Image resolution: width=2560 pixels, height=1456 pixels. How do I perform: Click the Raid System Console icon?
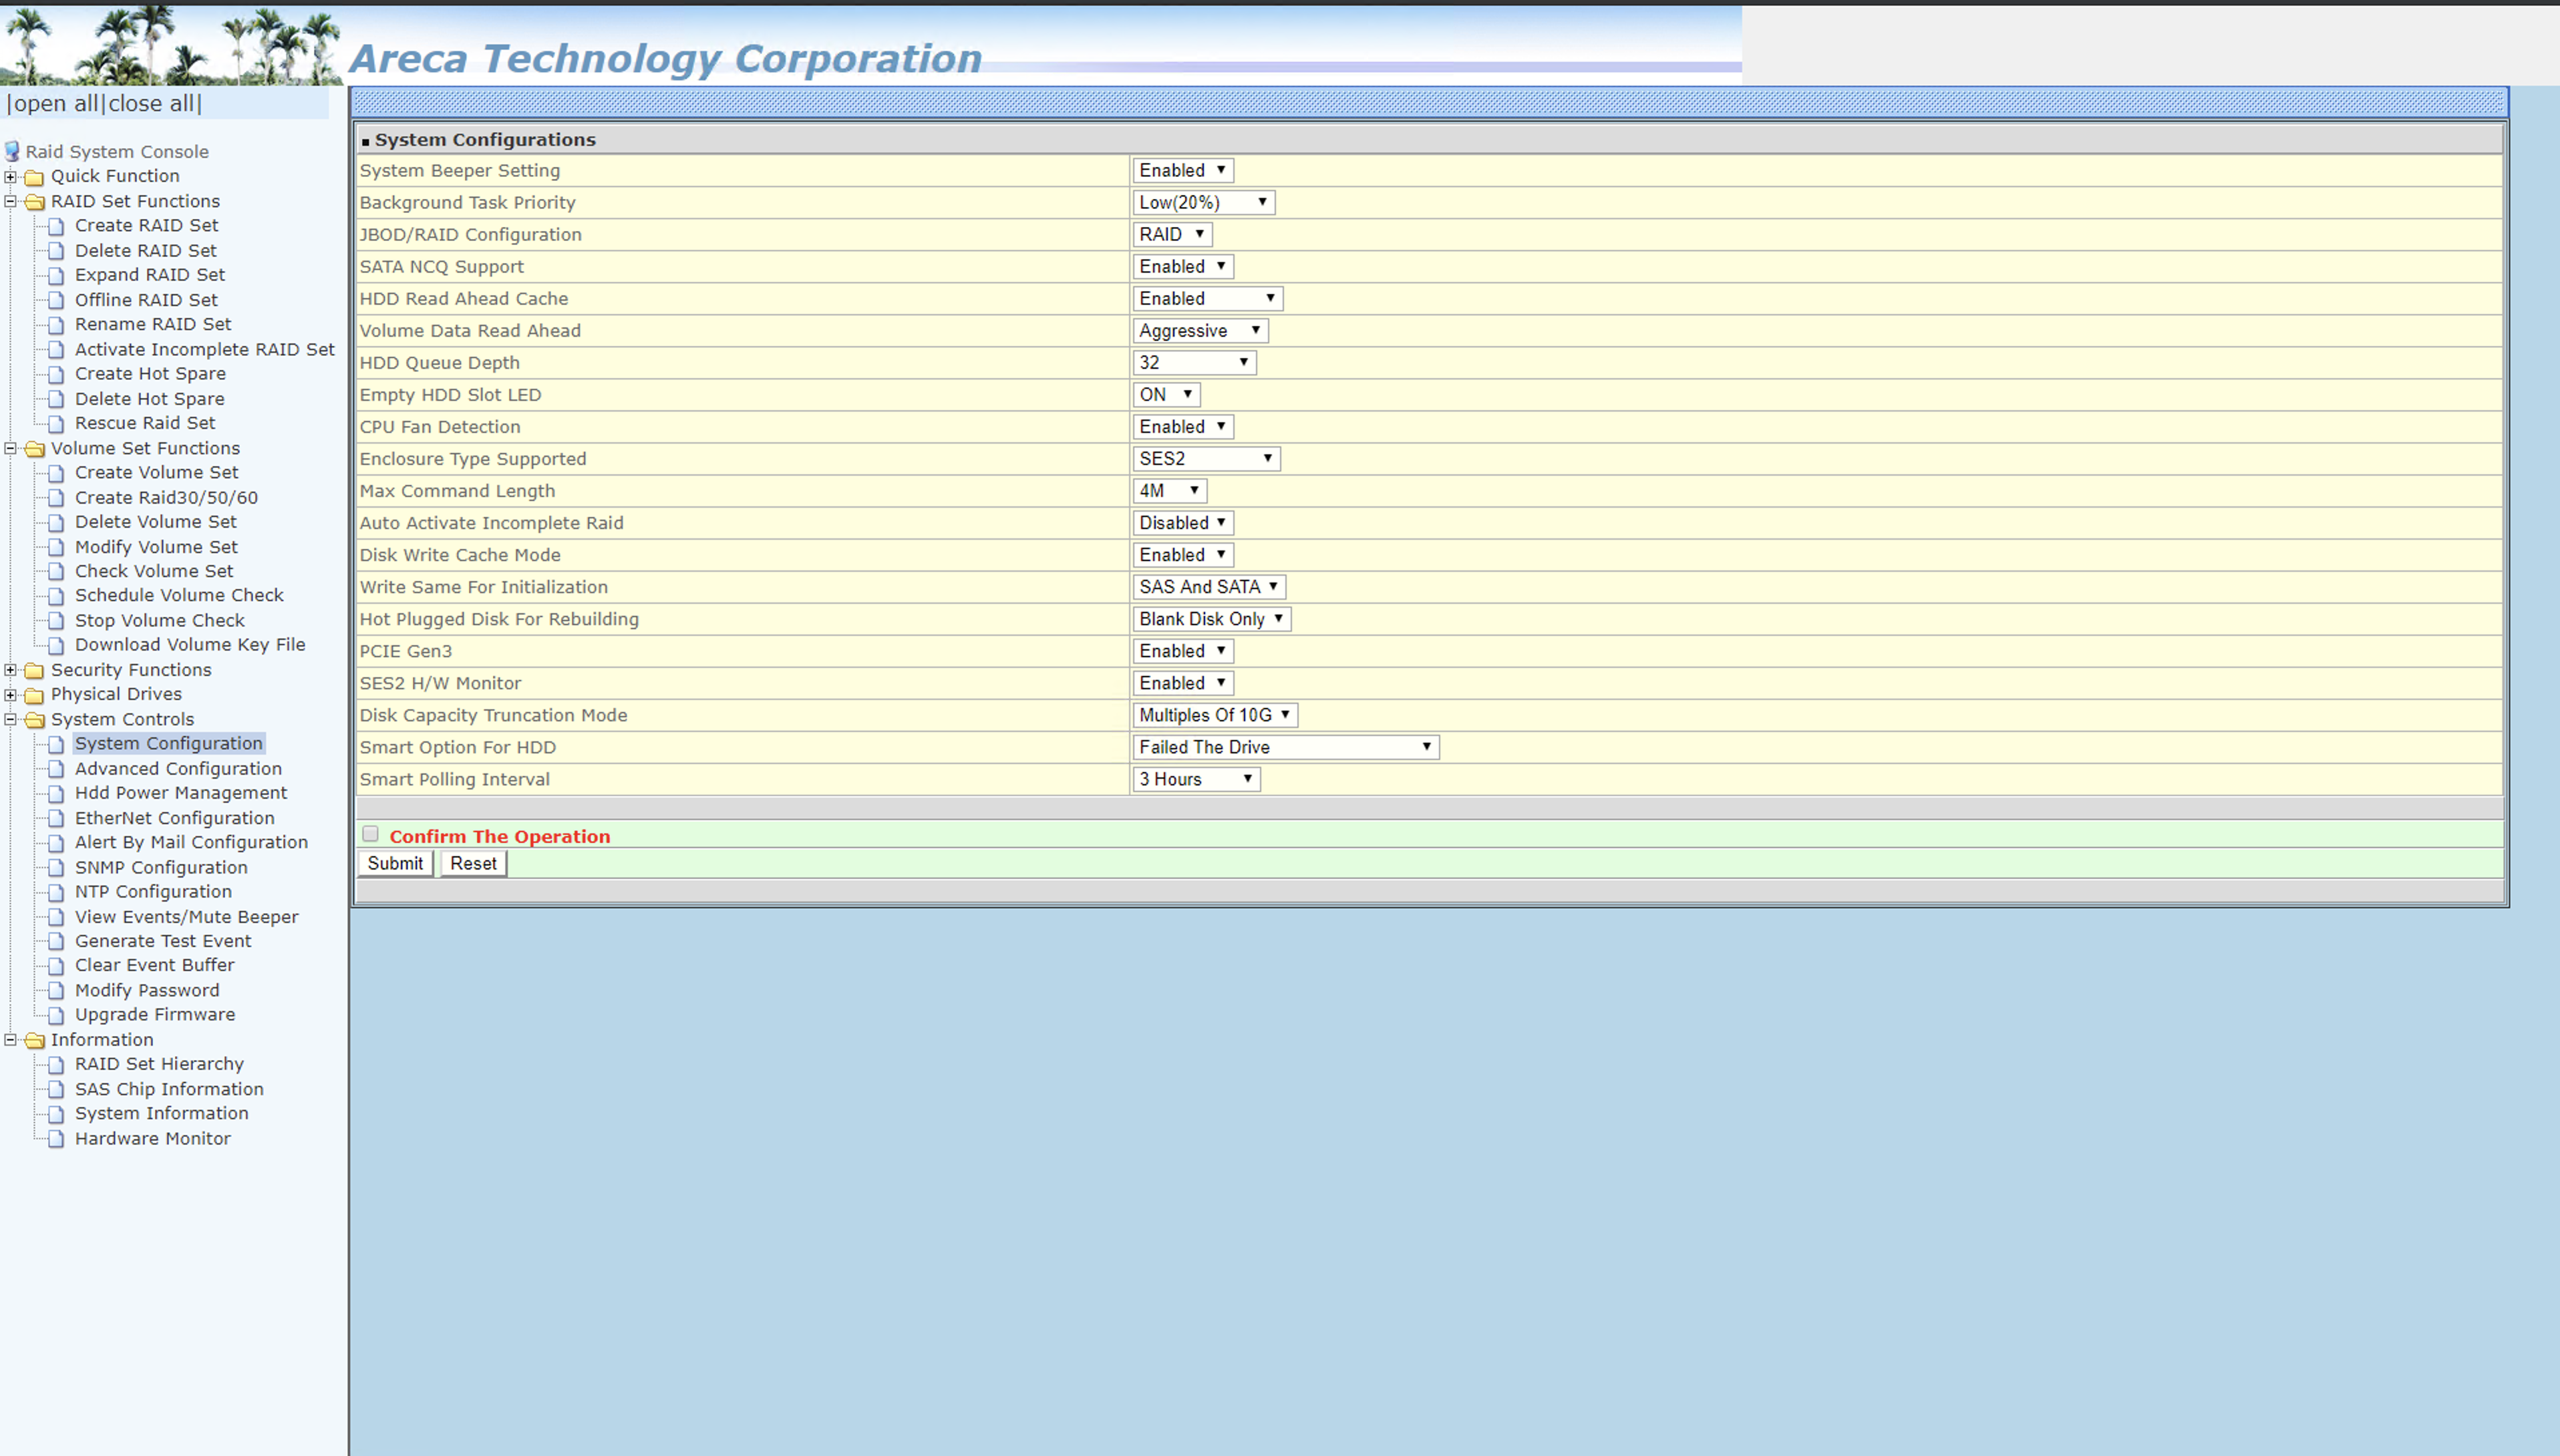12,151
